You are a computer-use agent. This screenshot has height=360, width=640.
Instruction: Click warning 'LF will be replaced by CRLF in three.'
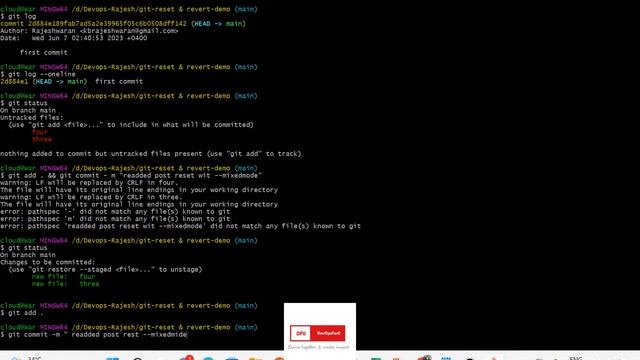(91, 197)
